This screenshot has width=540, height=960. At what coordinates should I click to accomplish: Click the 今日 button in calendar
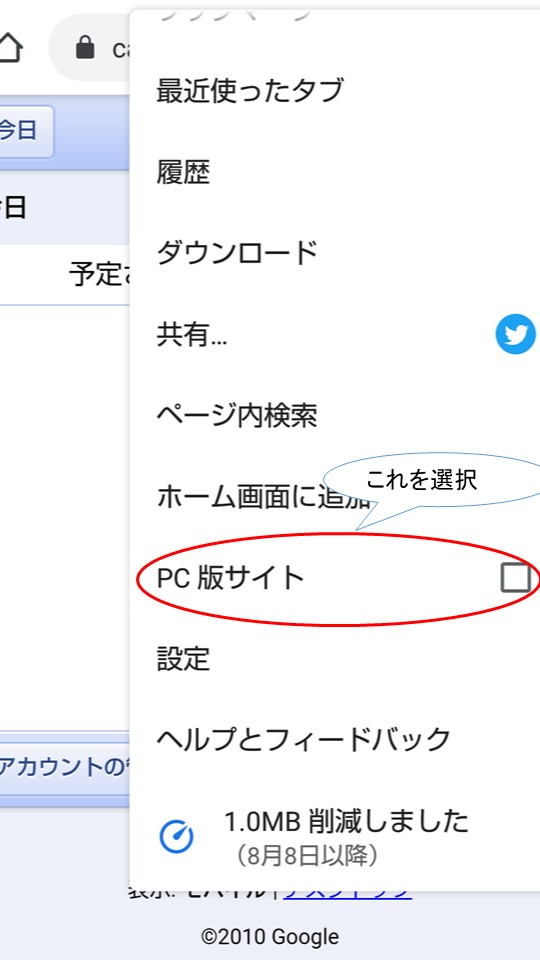pyautogui.click(x=26, y=131)
